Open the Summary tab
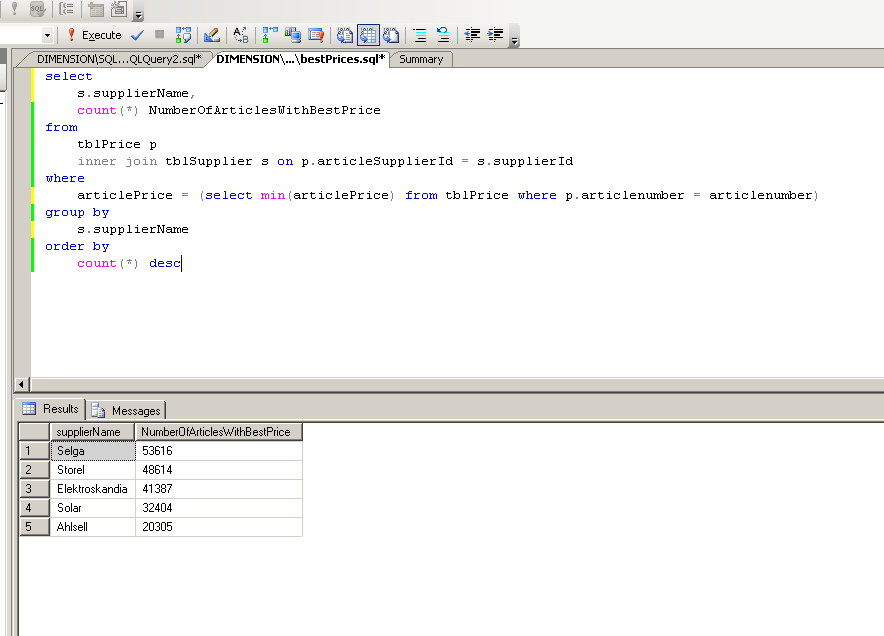The image size is (884, 636). click(x=421, y=59)
